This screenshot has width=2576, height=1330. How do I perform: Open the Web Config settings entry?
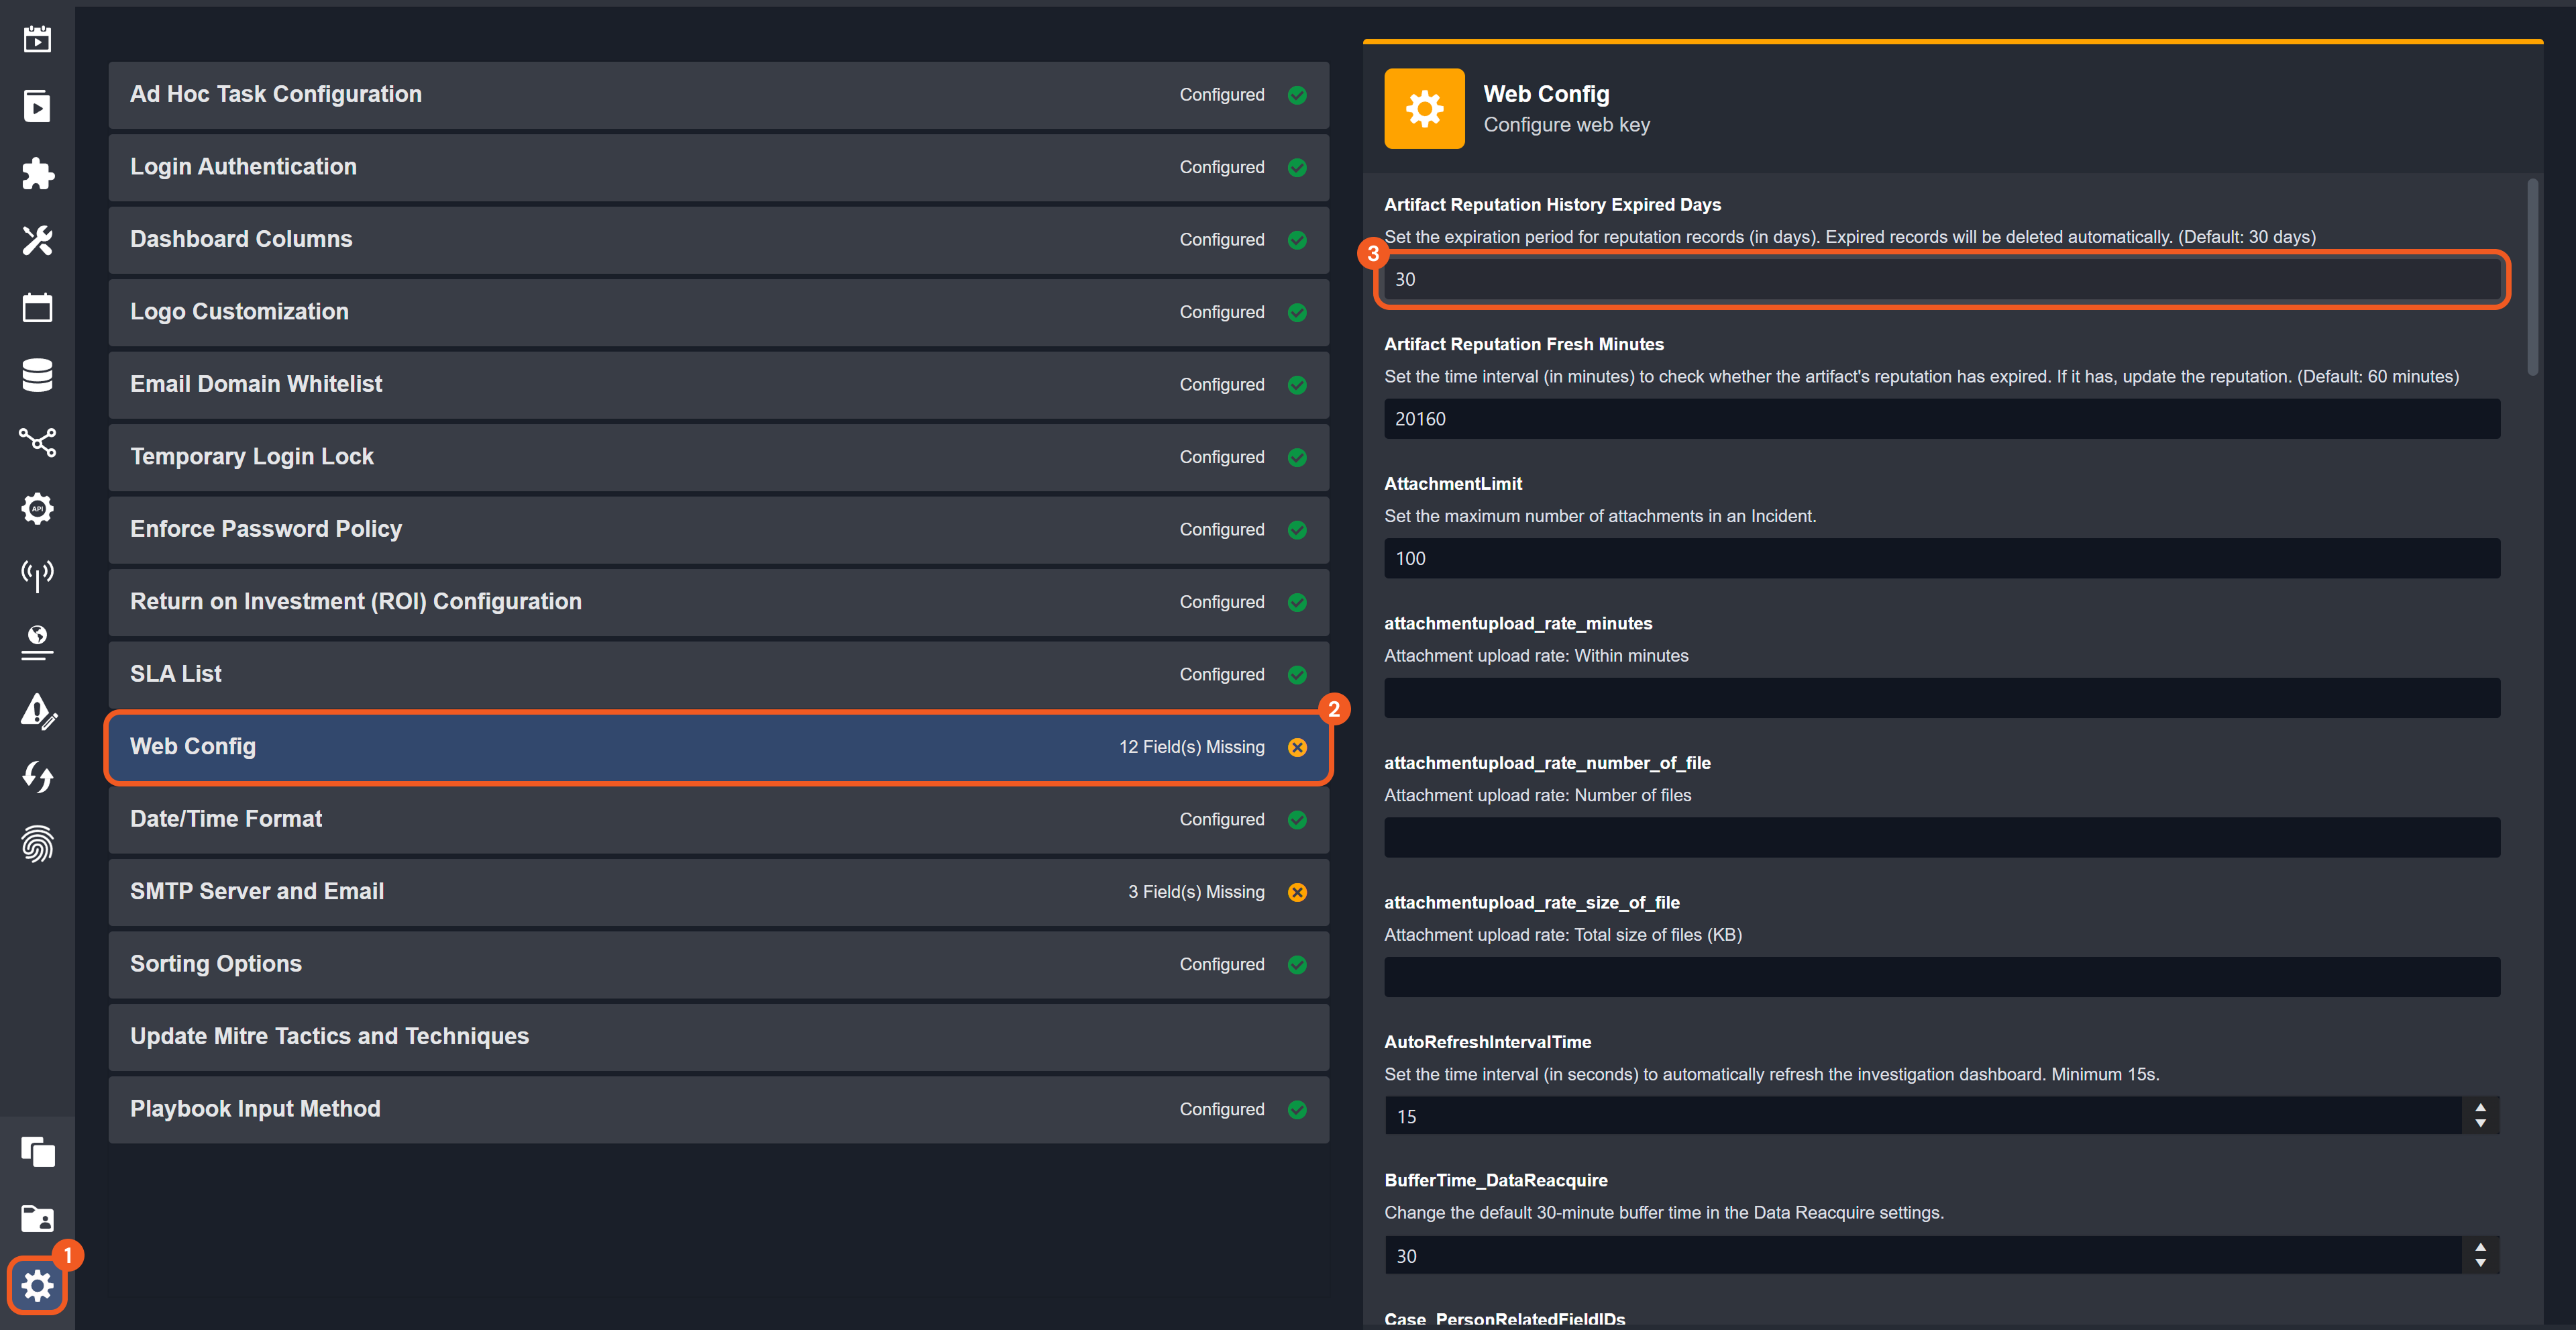point(718,747)
